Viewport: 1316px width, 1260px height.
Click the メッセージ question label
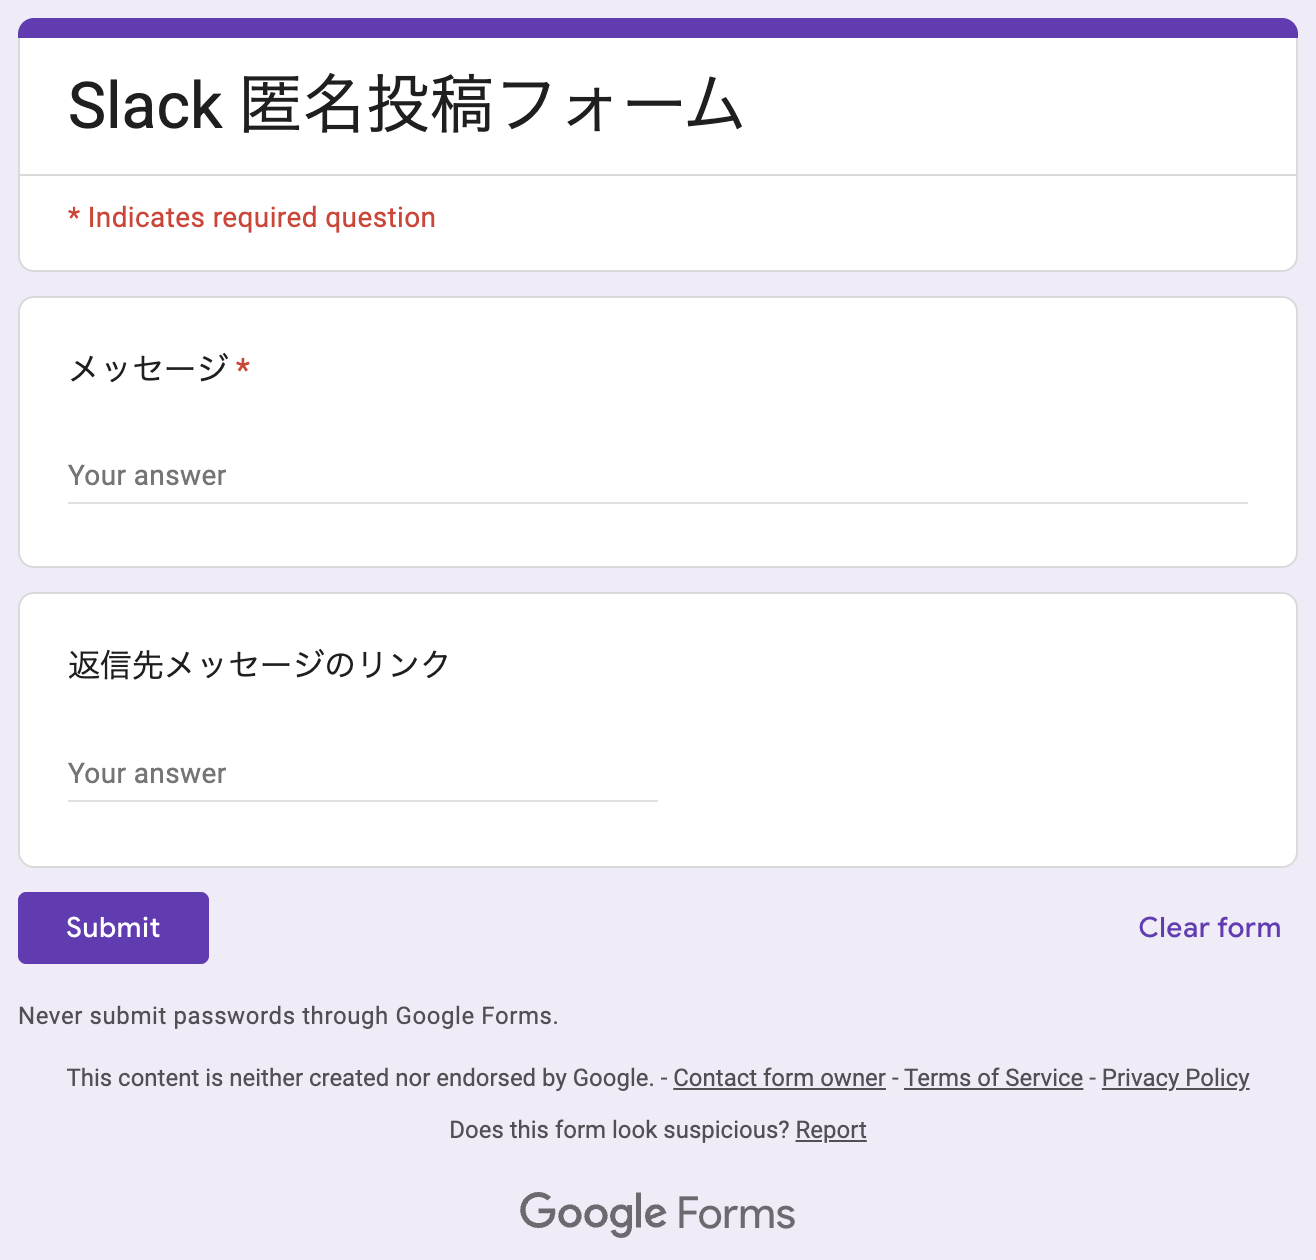[x=146, y=367]
